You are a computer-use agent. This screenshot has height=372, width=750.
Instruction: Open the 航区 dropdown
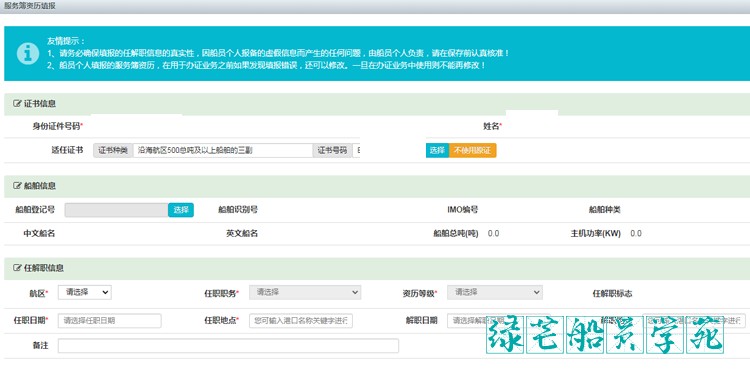tap(85, 292)
